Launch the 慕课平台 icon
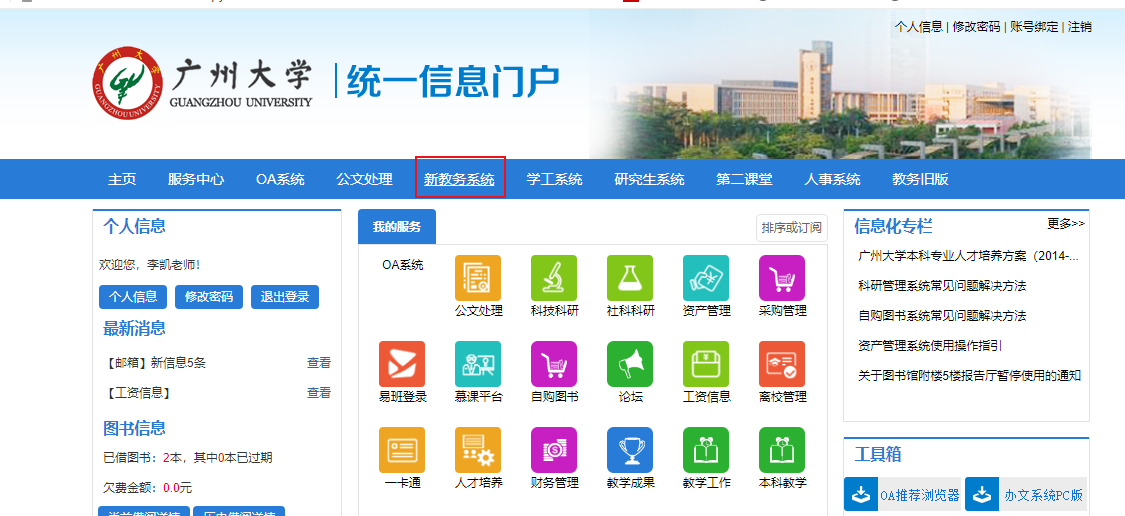 coord(478,364)
